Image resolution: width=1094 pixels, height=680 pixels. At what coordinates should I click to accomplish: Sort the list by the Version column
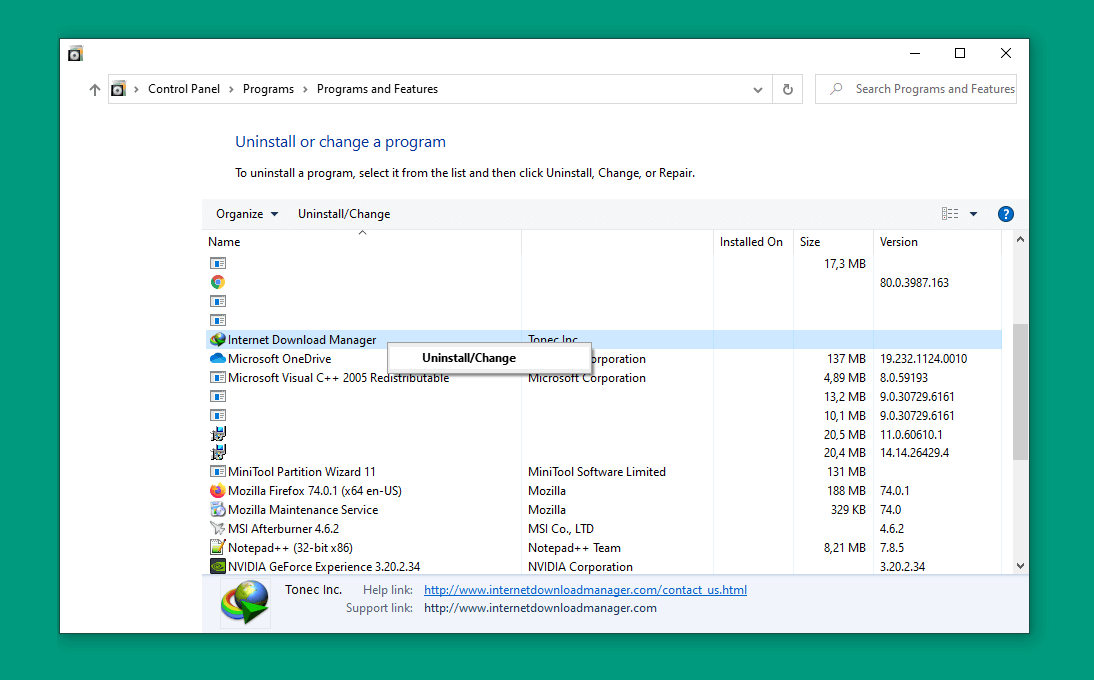[899, 242]
